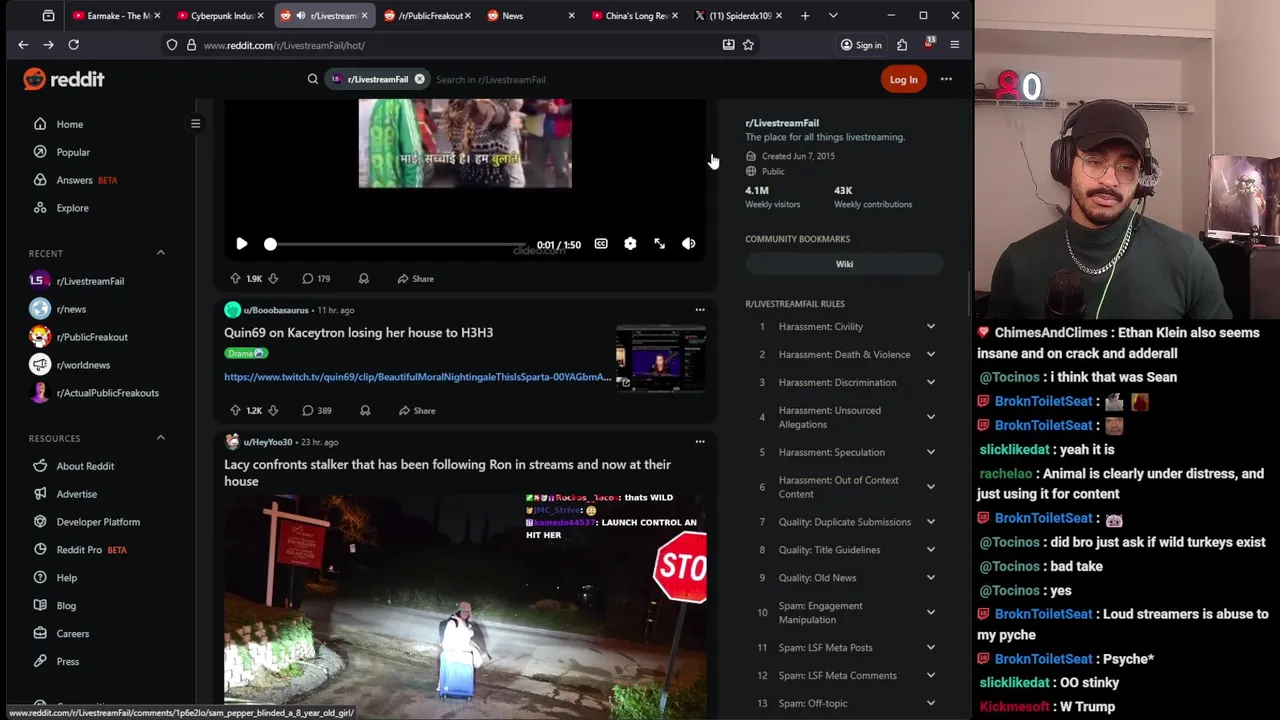The image size is (1280, 720).
Task: Click the browser address bar URL
Action: tap(284, 45)
